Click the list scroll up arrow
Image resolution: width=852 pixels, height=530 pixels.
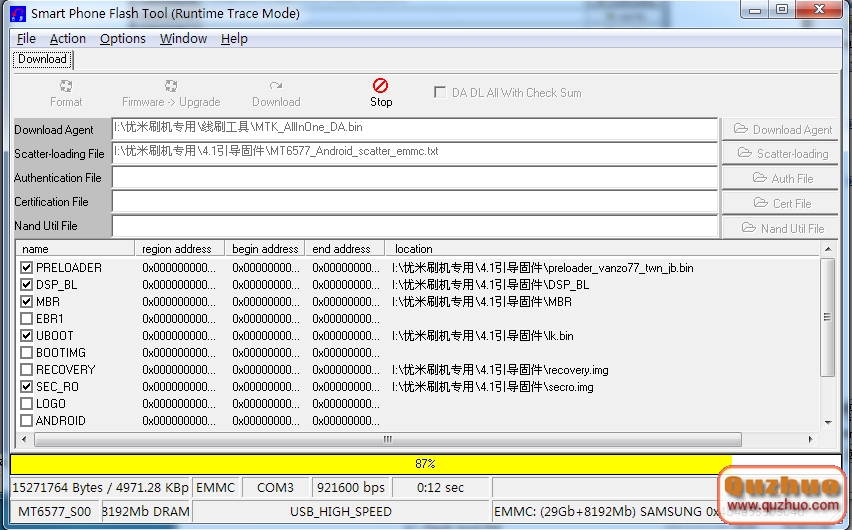(828, 249)
